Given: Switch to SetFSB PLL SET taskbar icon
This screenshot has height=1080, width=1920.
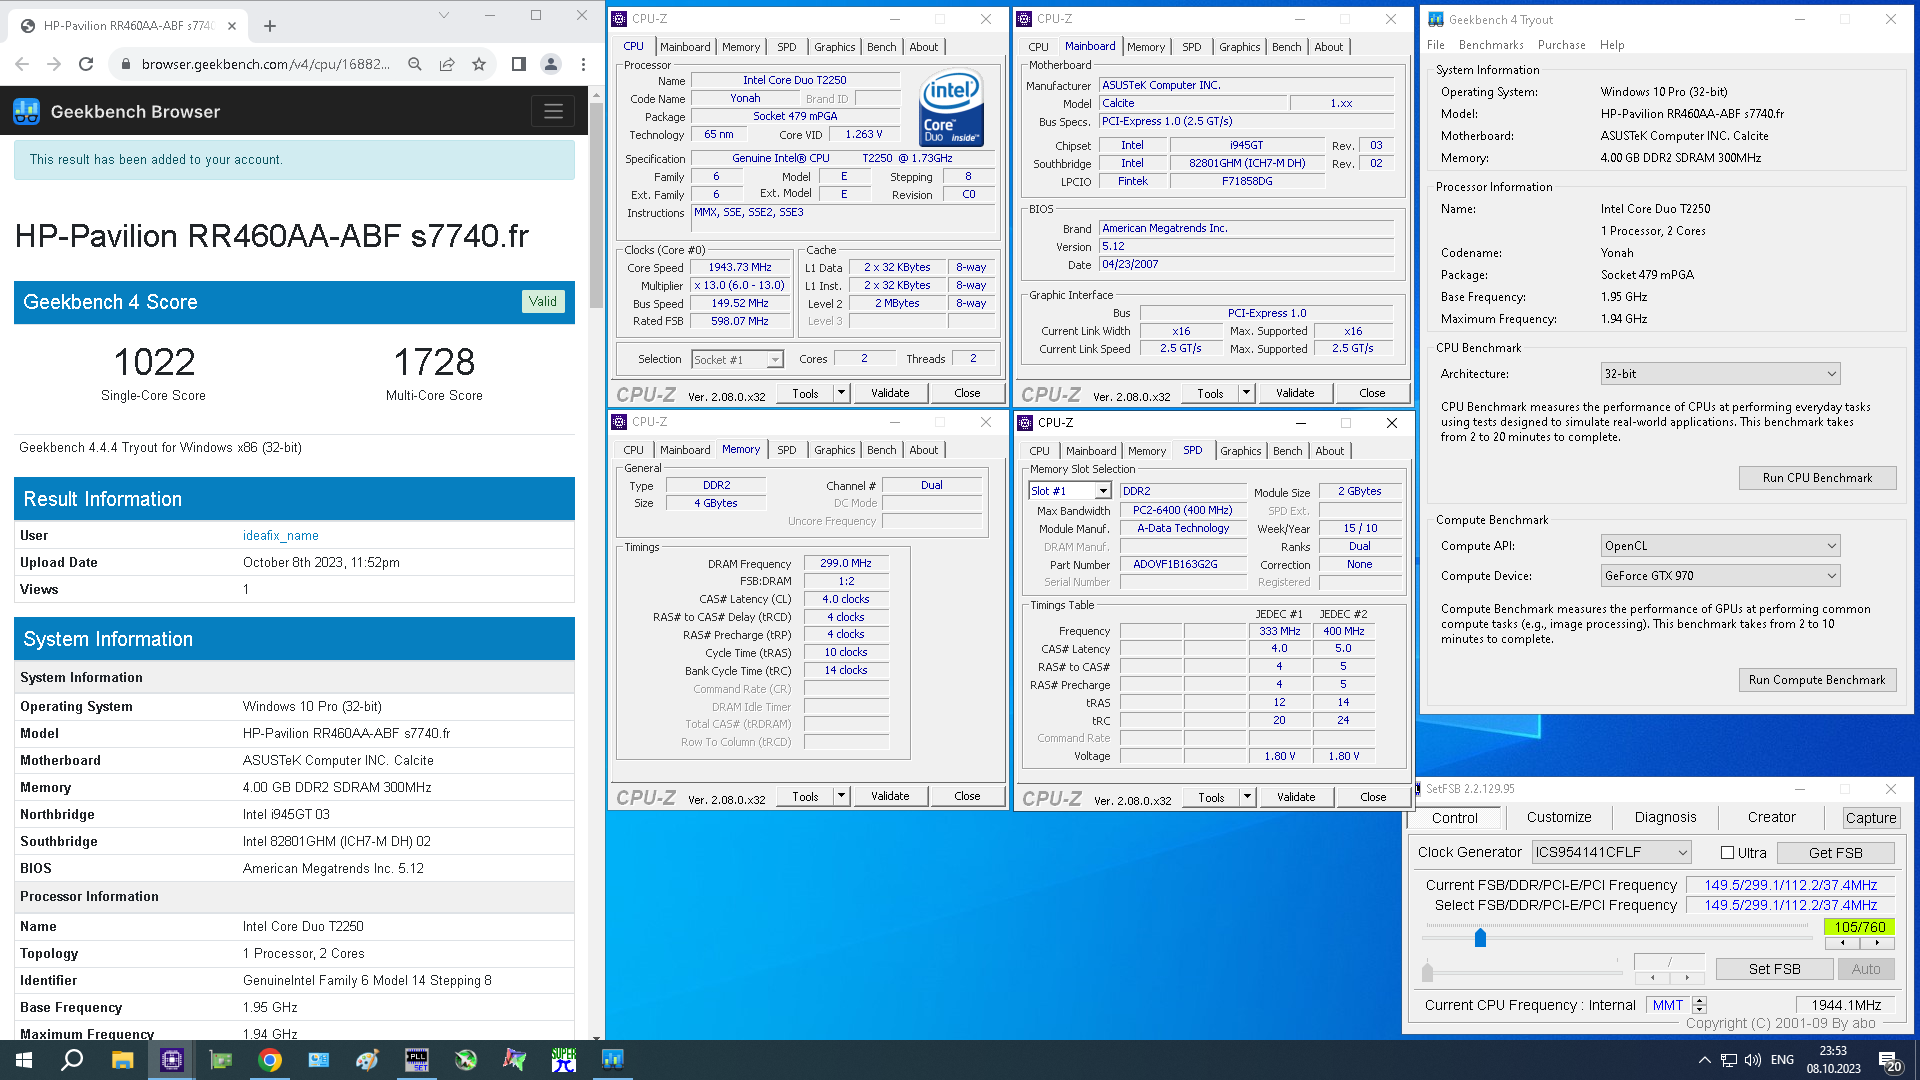Looking at the screenshot, I should 417,1060.
